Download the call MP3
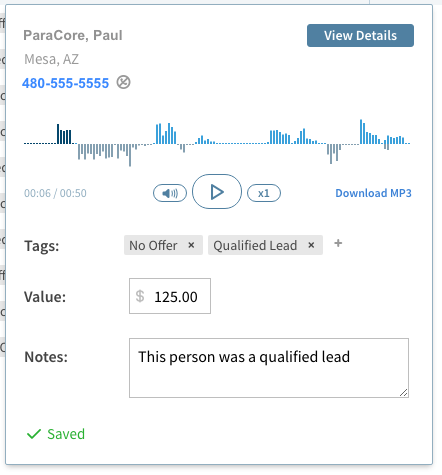 373,193
